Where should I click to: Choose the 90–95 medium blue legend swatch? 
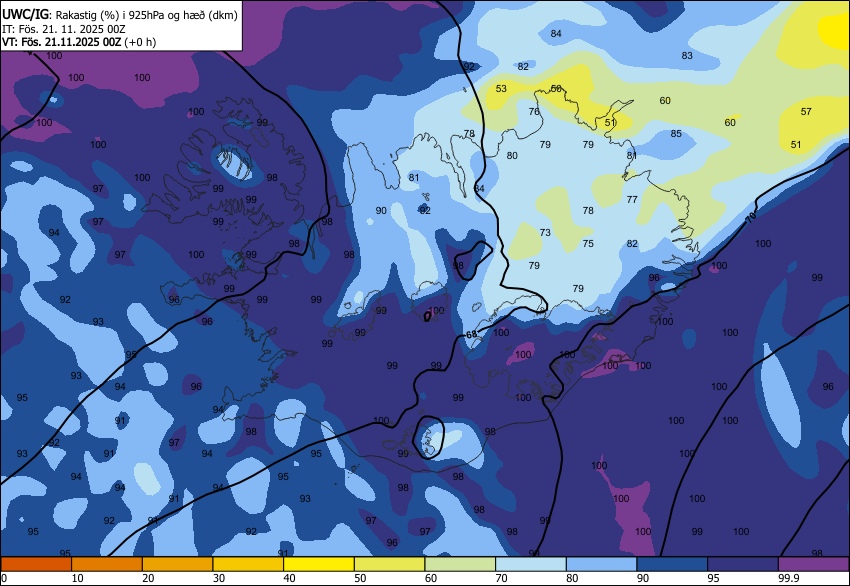pyautogui.click(x=672, y=564)
